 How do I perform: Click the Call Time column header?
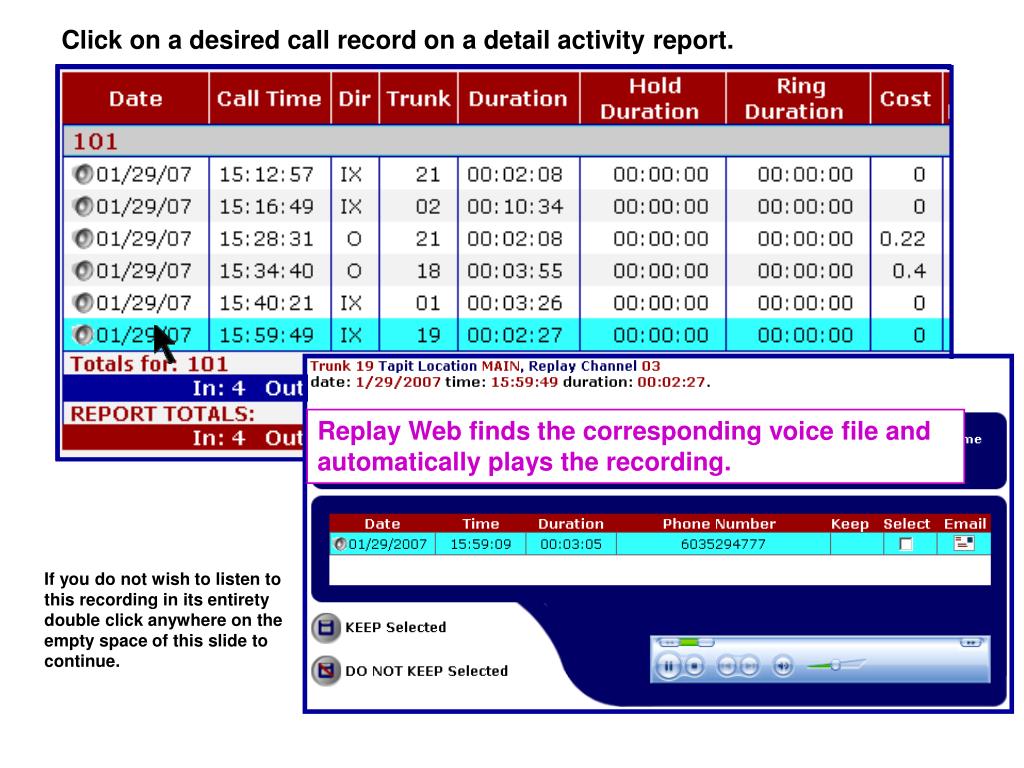click(269, 98)
